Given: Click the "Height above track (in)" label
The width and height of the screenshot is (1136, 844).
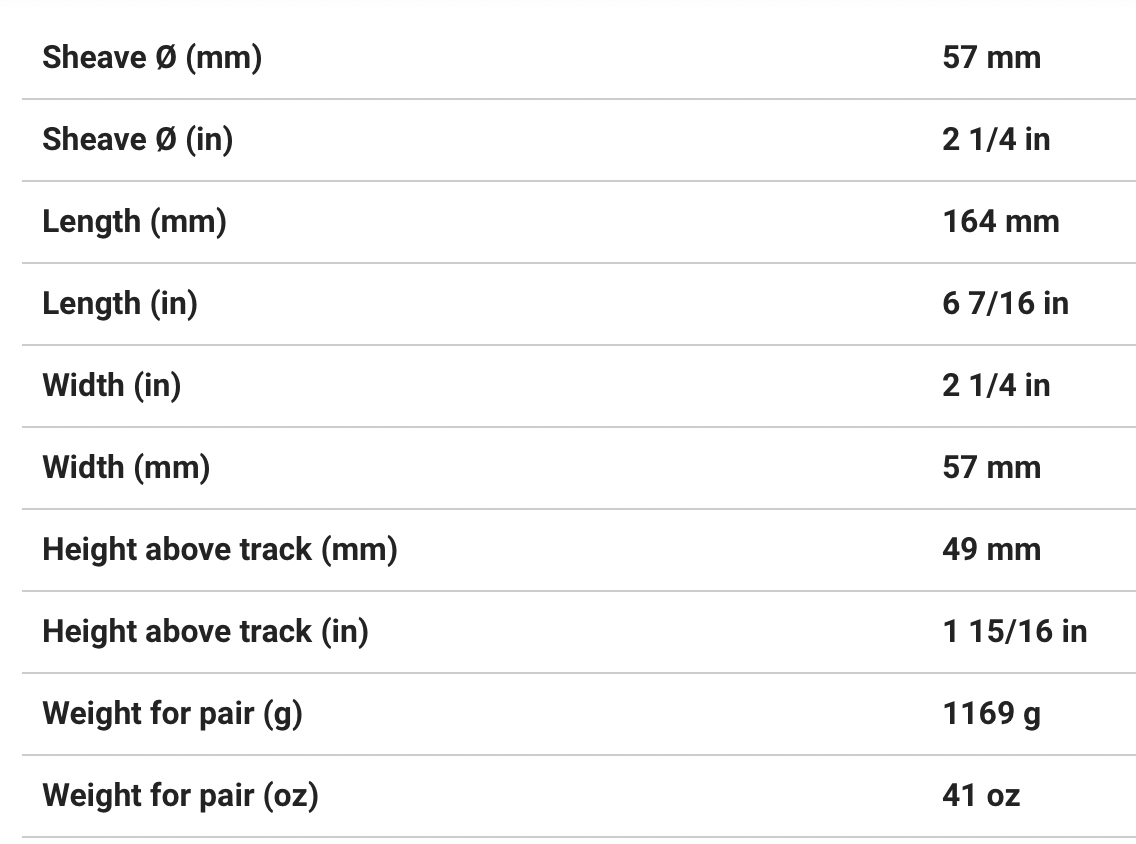Looking at the screenshot, I should pyautogui.click(x=205, y=632).
